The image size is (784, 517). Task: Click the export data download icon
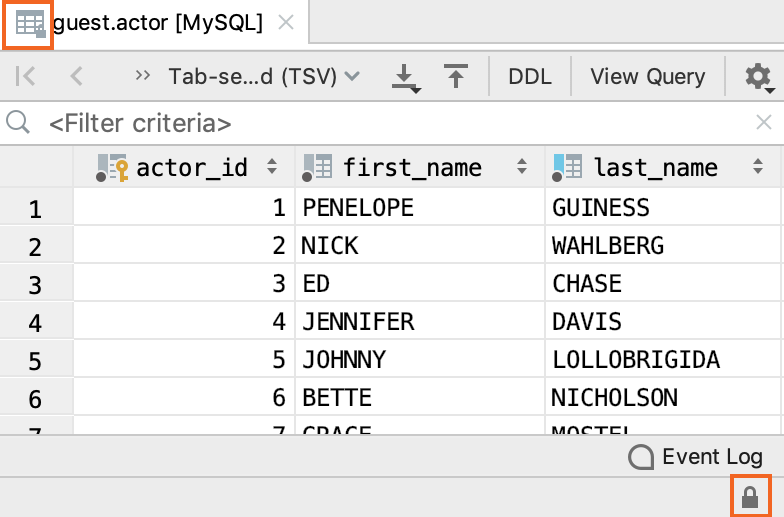tap(406, 78)
